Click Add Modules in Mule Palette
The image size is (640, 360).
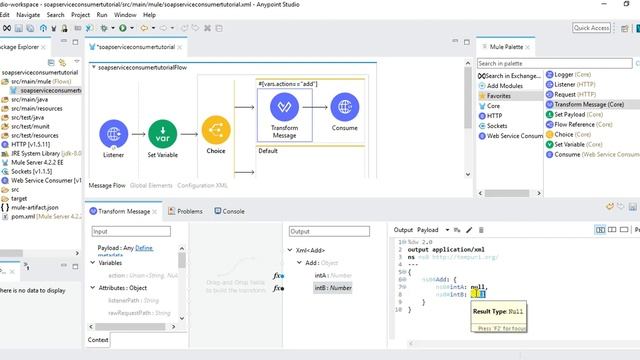click(501, 86)
